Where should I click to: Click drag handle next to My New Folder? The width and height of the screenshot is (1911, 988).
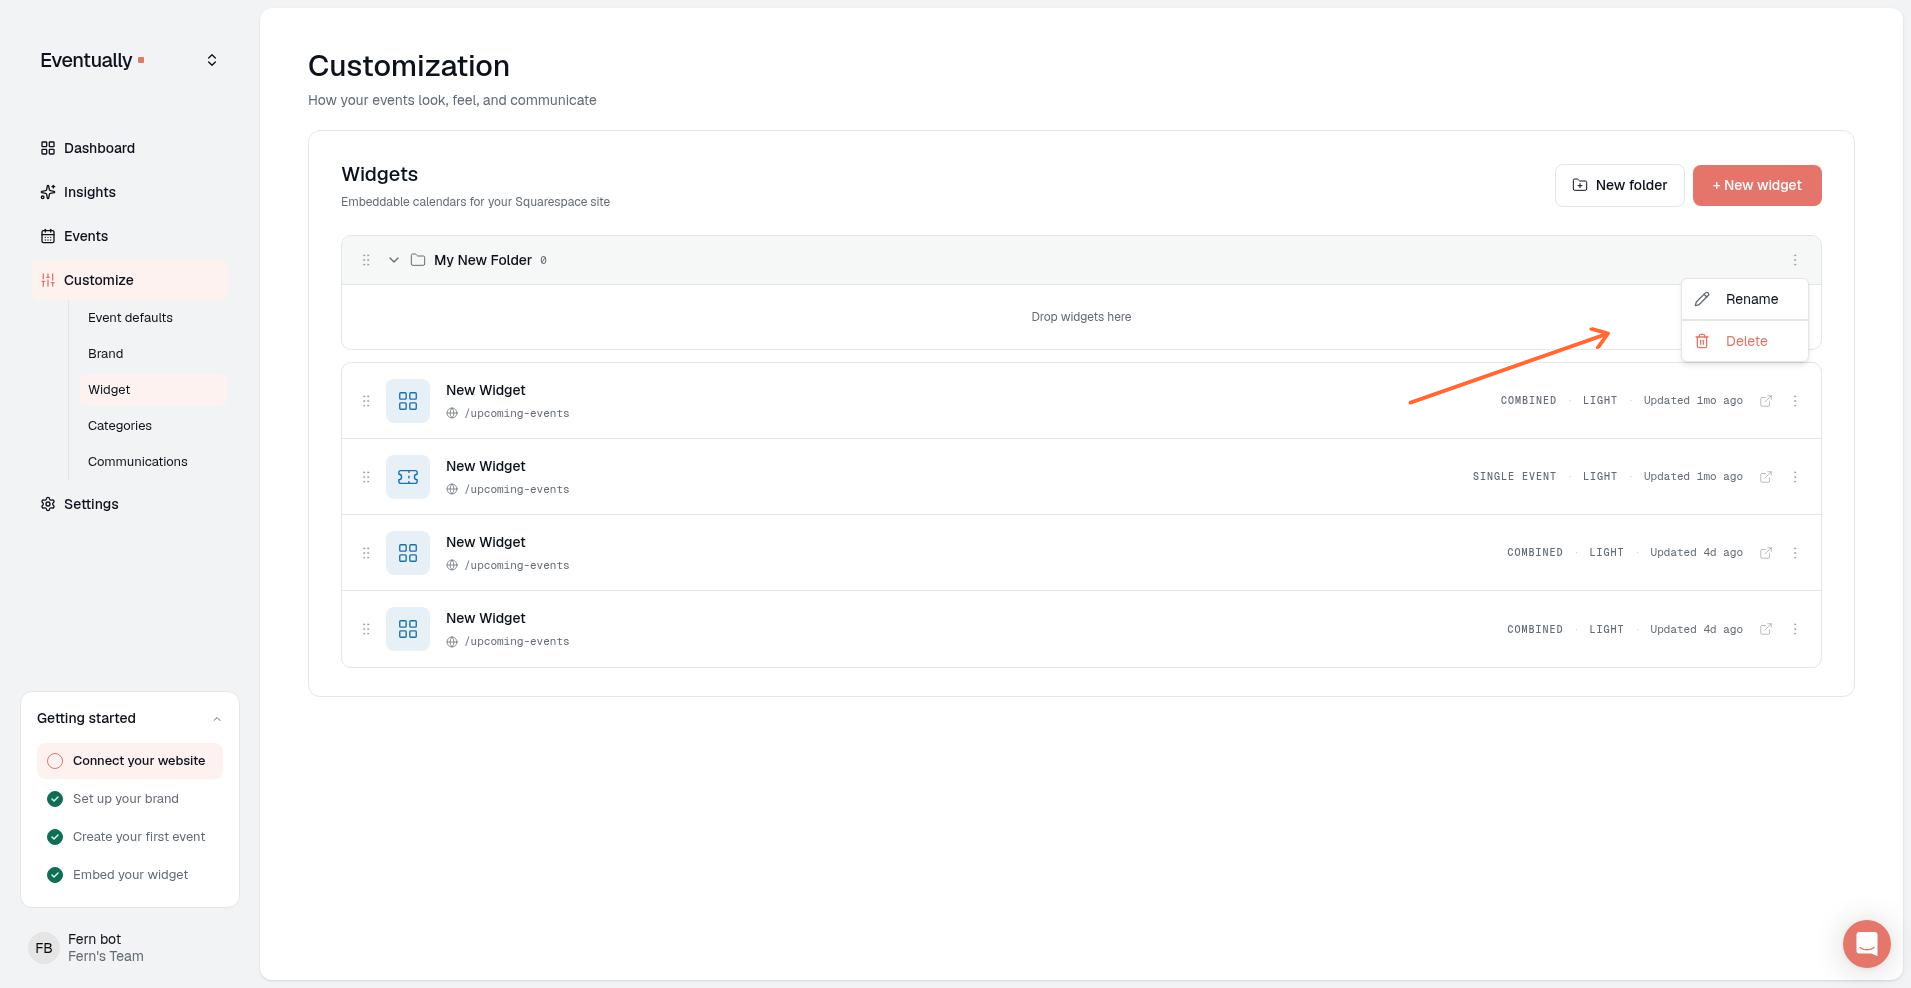[366, 260]
